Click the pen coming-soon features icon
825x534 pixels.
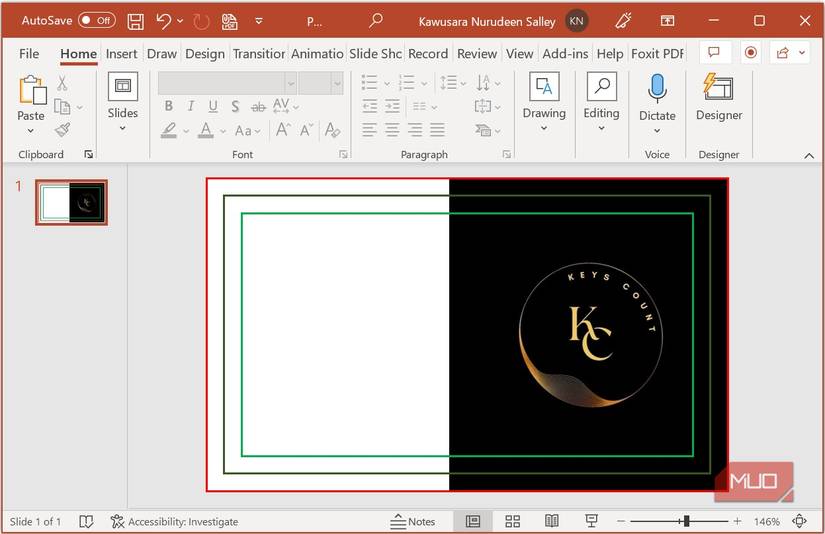pos(623,21)
